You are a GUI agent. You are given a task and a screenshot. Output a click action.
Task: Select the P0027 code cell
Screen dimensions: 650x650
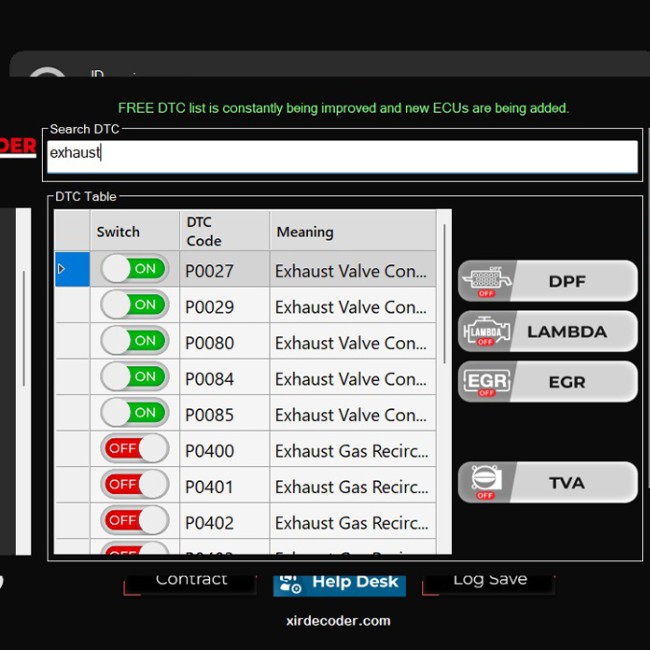pos(224,269)
